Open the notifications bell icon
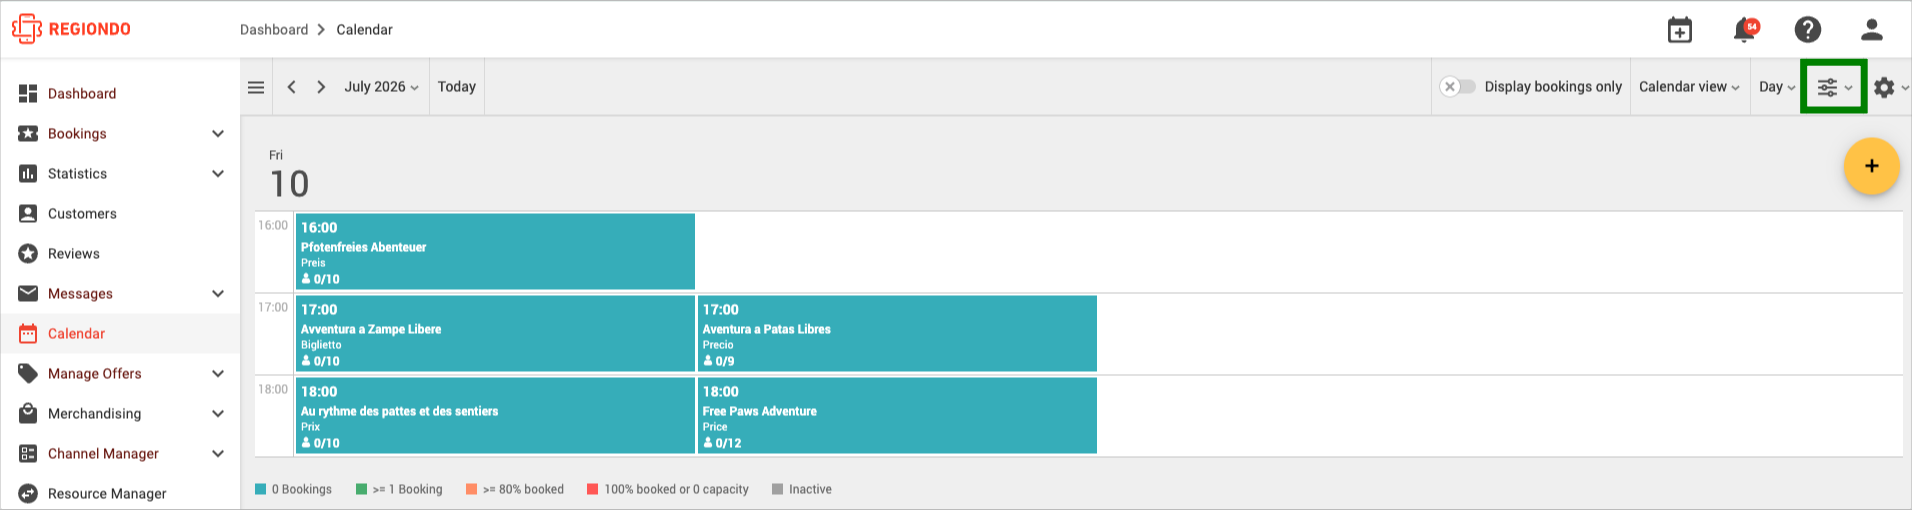 click(1745, 30)
